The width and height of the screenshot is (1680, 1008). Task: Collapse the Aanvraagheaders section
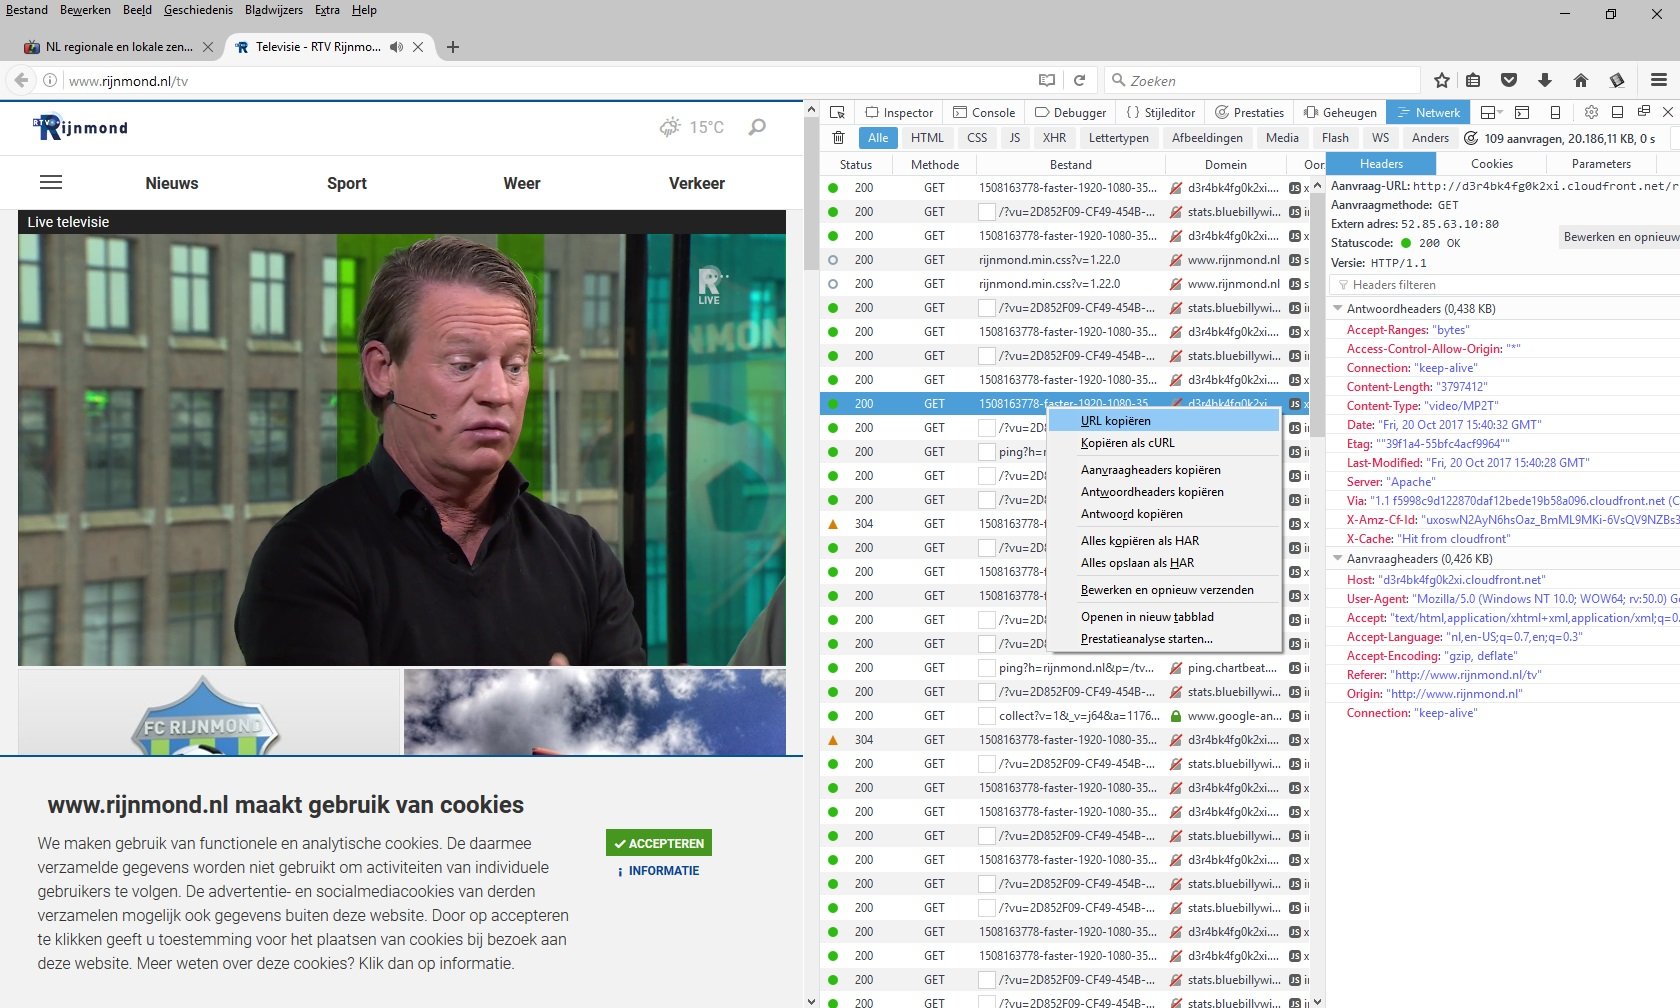[x=1338, y=559]
